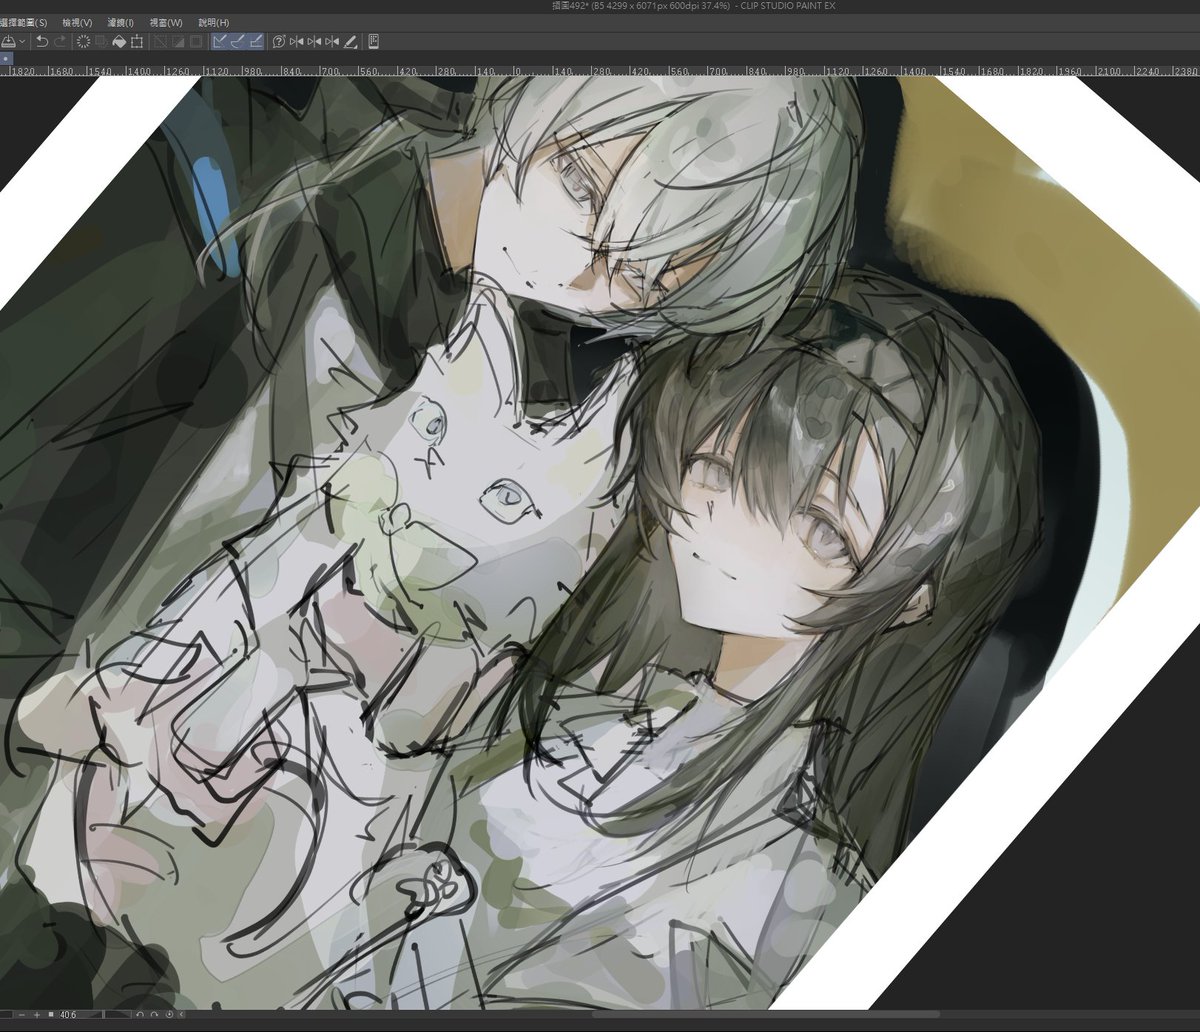This screenshot has width=1200, height=1032.
Task: Zoom in with the plus button
Action: point(37,1014)
